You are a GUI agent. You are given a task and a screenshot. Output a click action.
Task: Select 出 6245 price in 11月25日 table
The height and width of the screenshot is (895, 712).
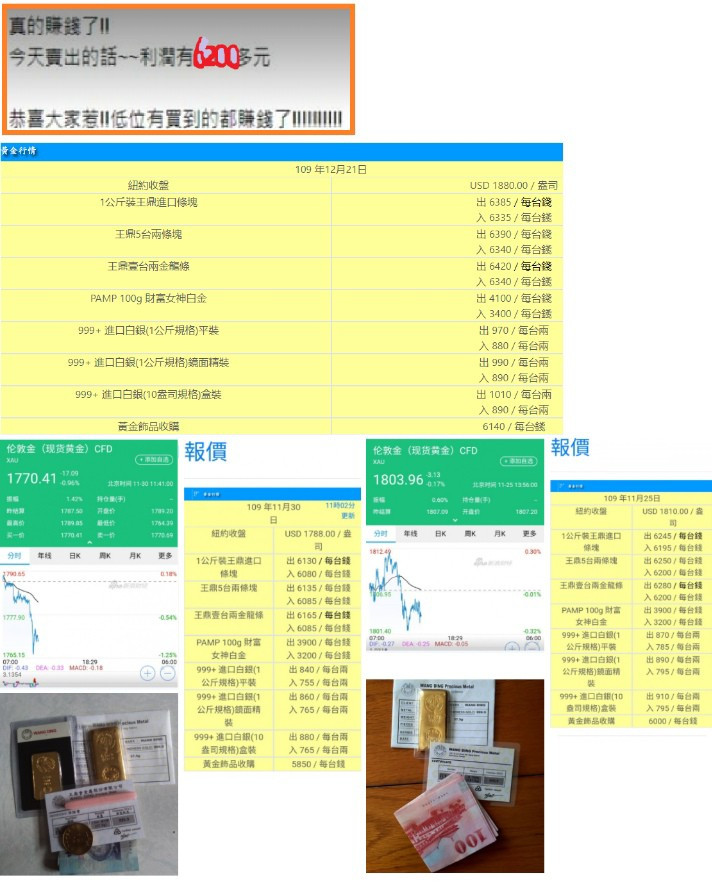(x=673, y=535)
